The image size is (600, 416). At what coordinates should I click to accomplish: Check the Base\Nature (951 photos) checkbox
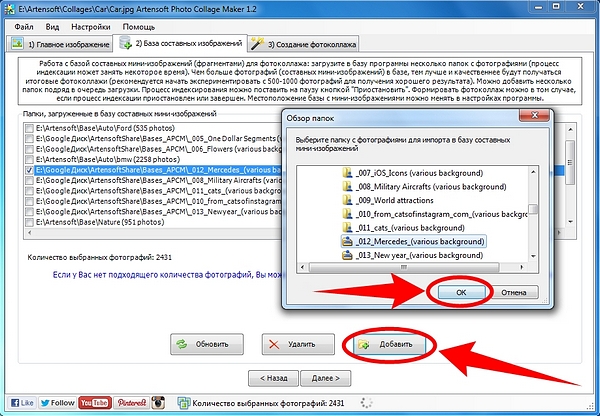pos(29,222)
